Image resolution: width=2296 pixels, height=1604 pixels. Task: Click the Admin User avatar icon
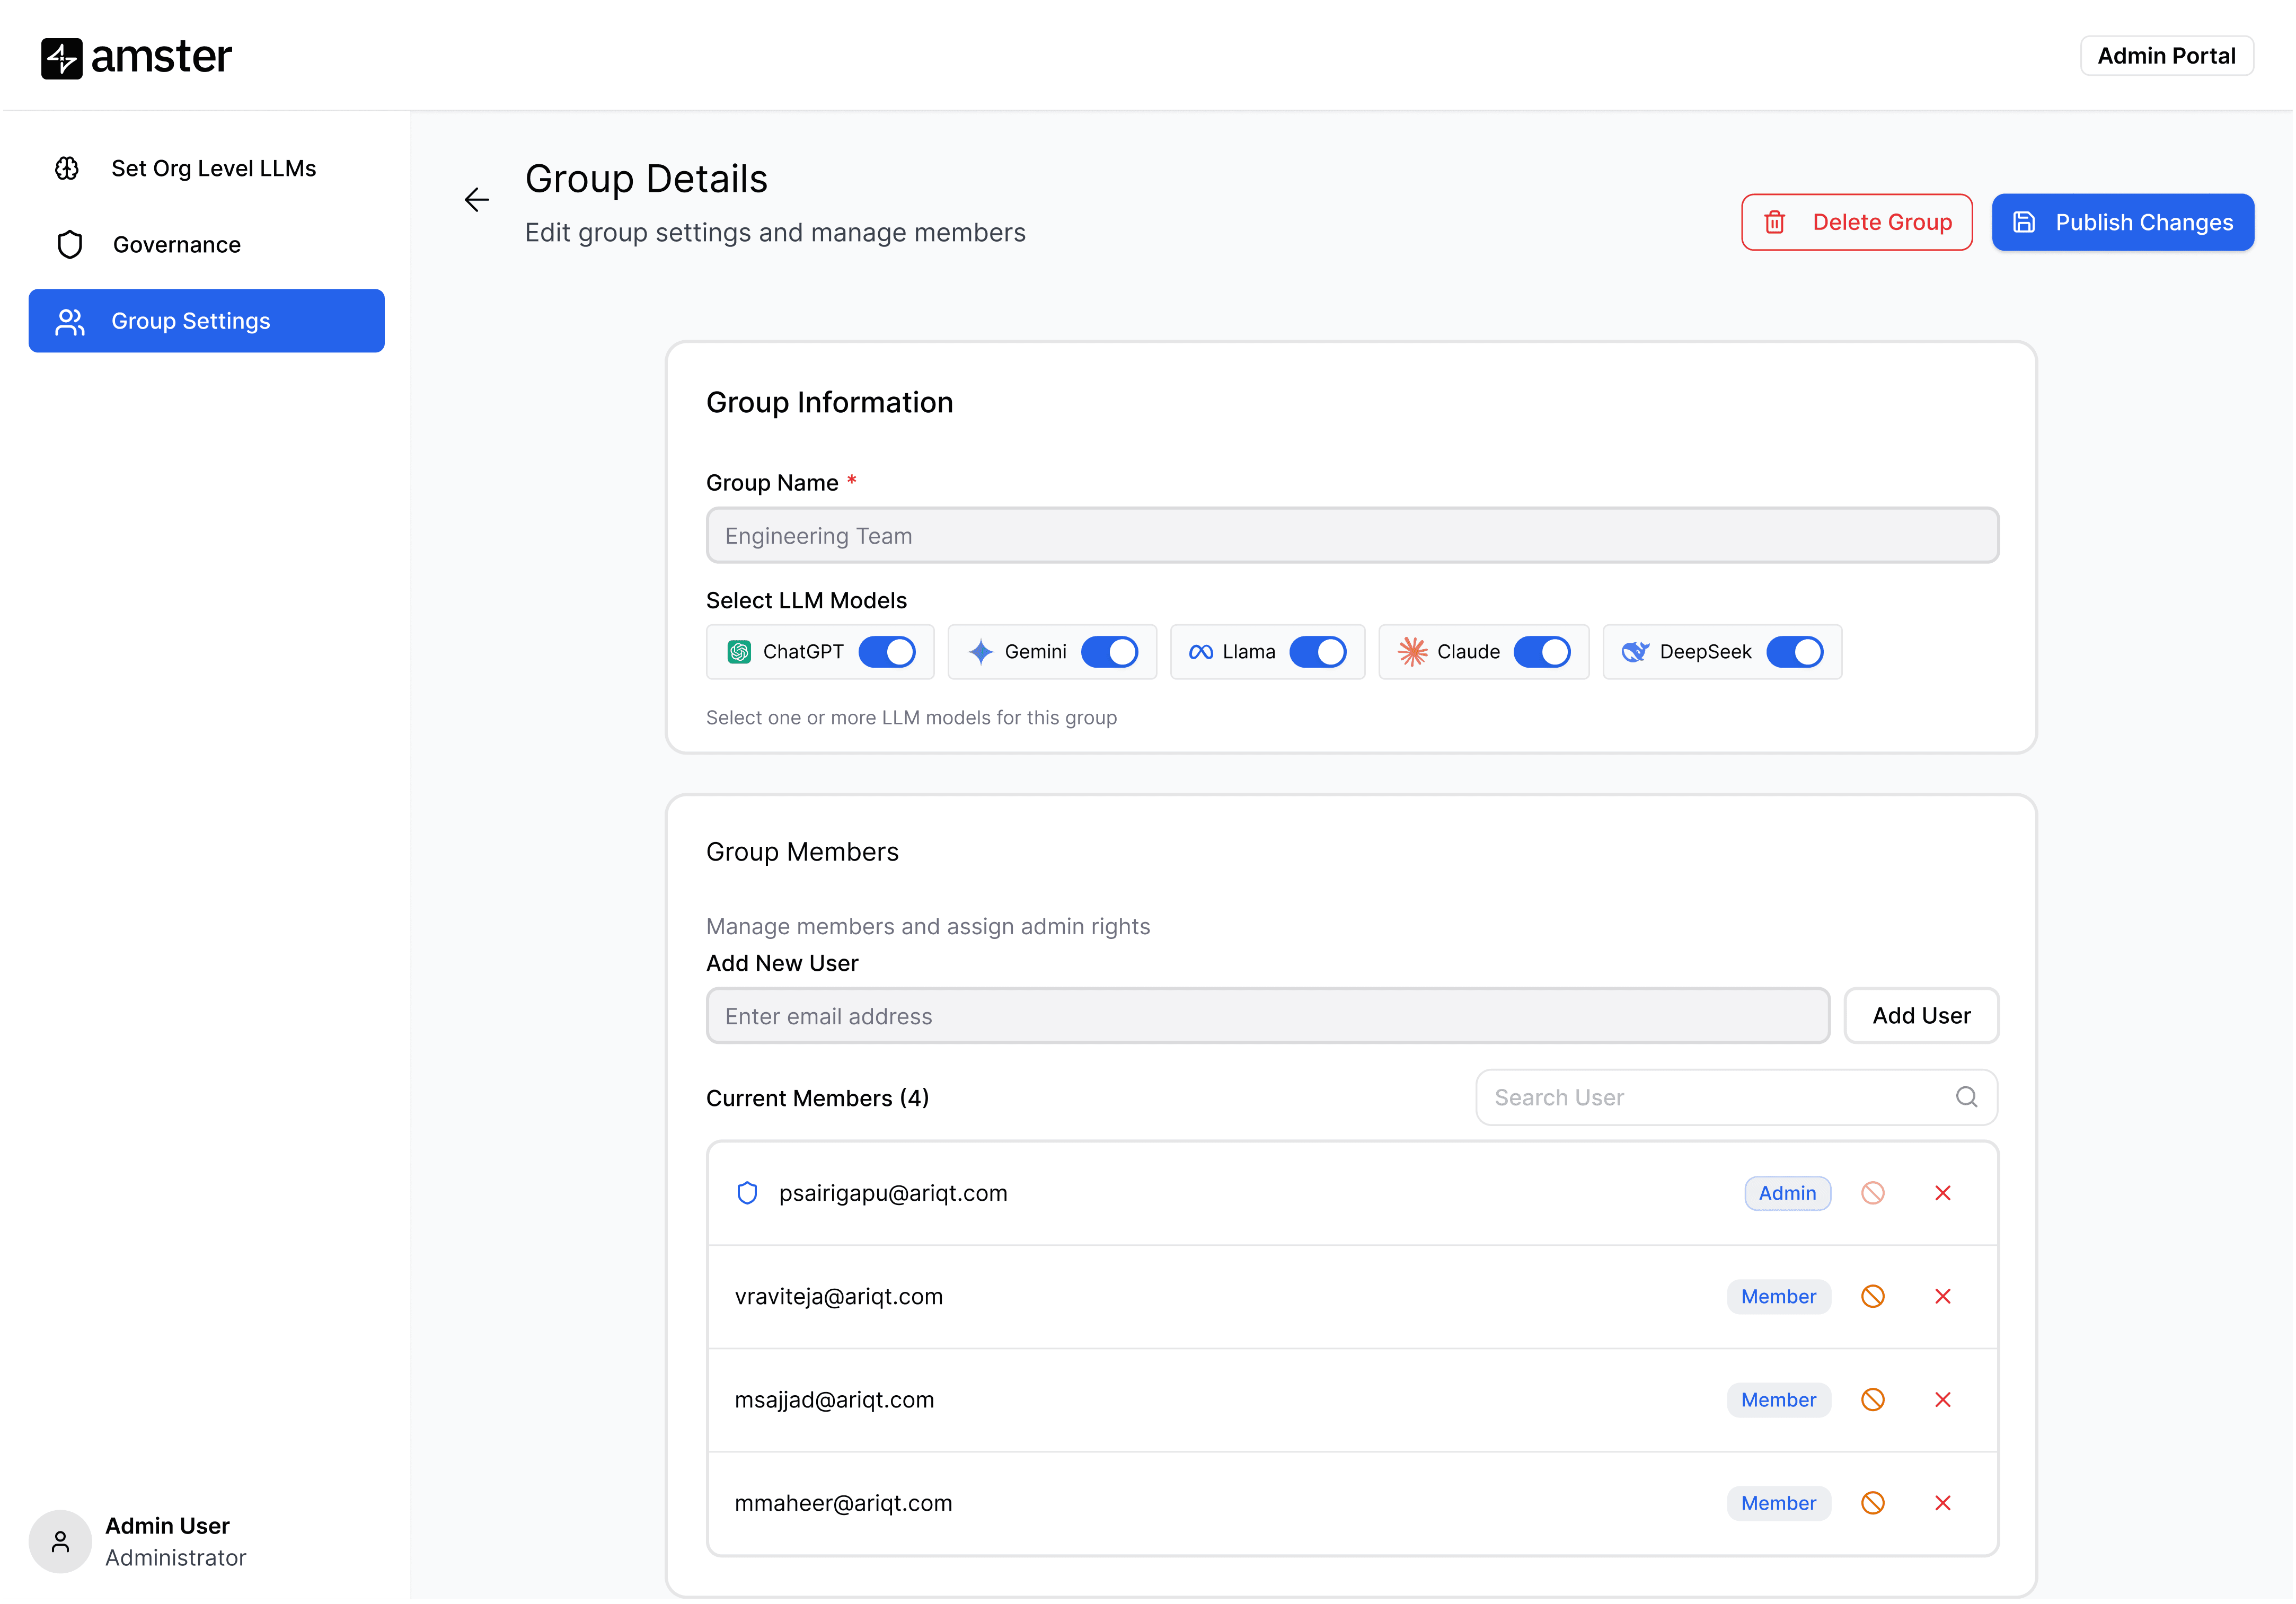[x=60, y=1541]
